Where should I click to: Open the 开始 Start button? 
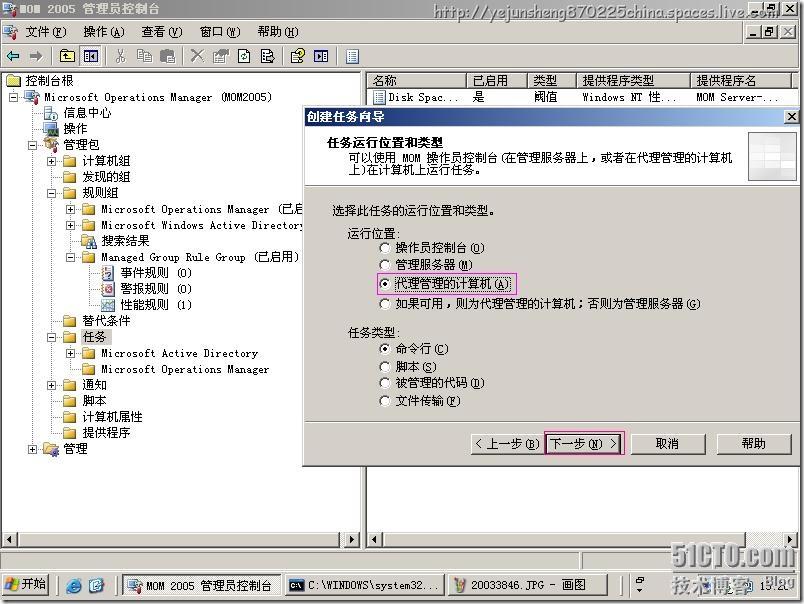[26, 585]
